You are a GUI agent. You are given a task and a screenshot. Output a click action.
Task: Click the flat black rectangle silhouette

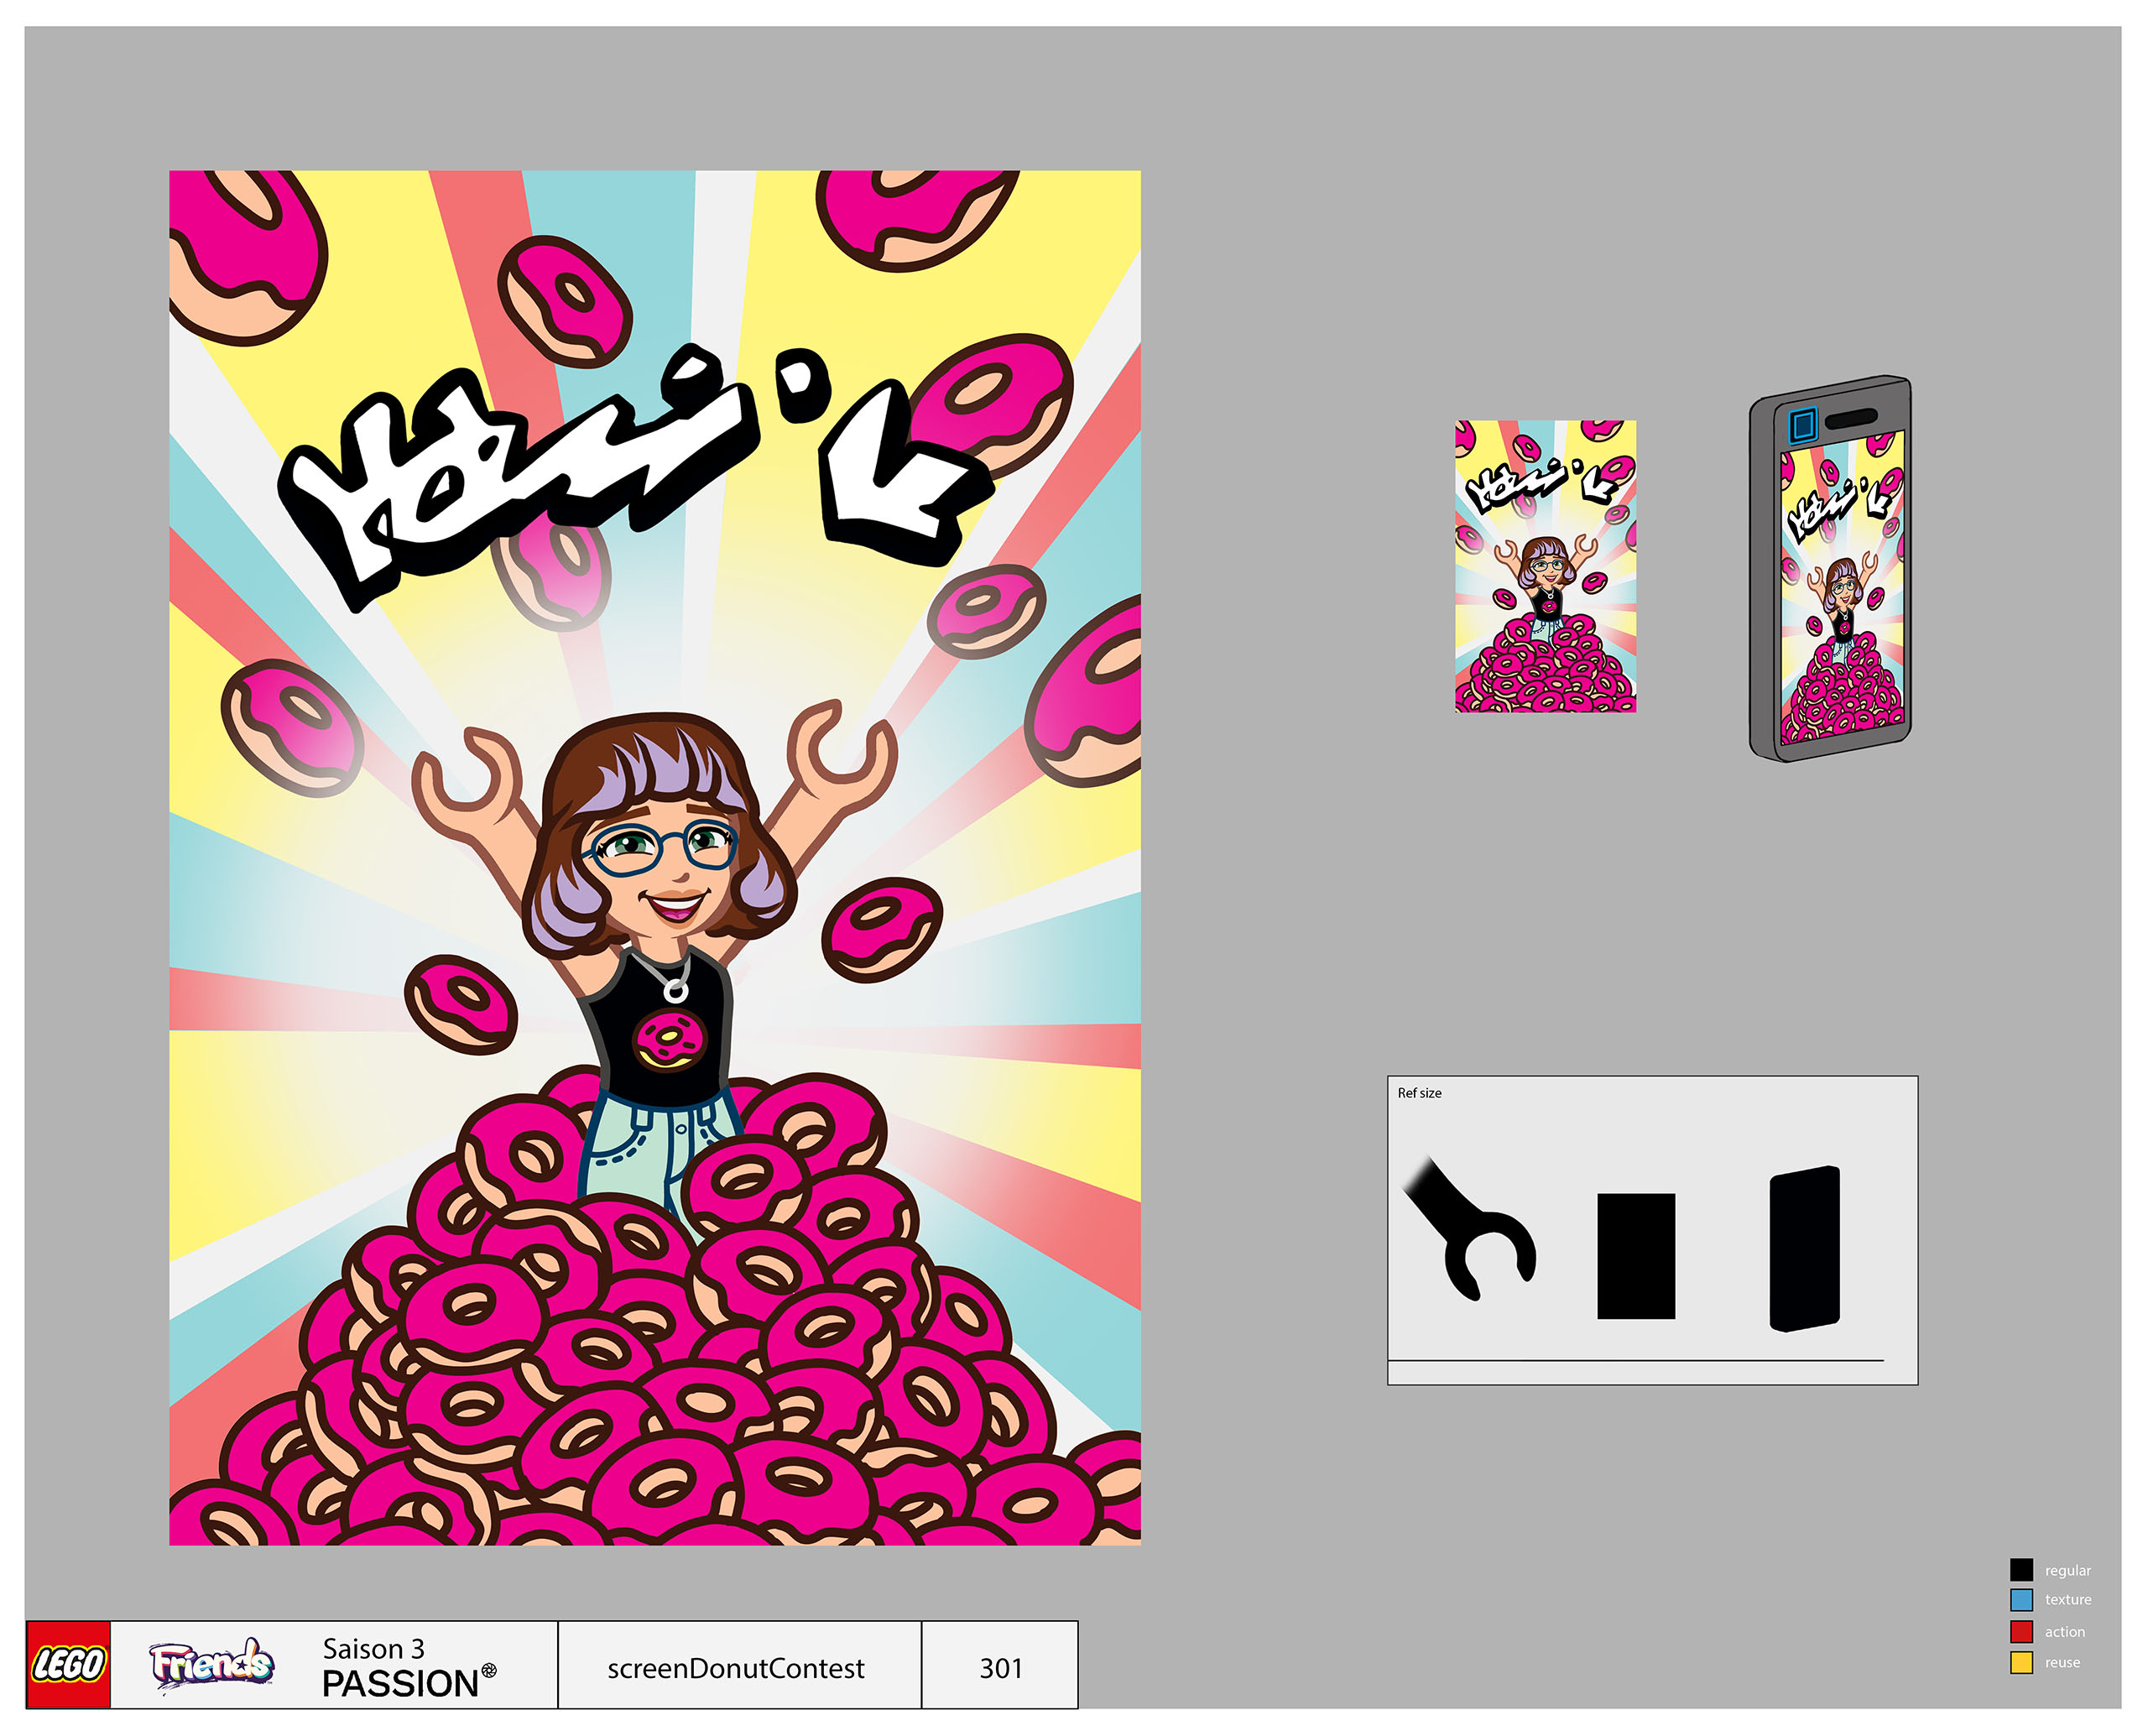pos(1636,1256)
